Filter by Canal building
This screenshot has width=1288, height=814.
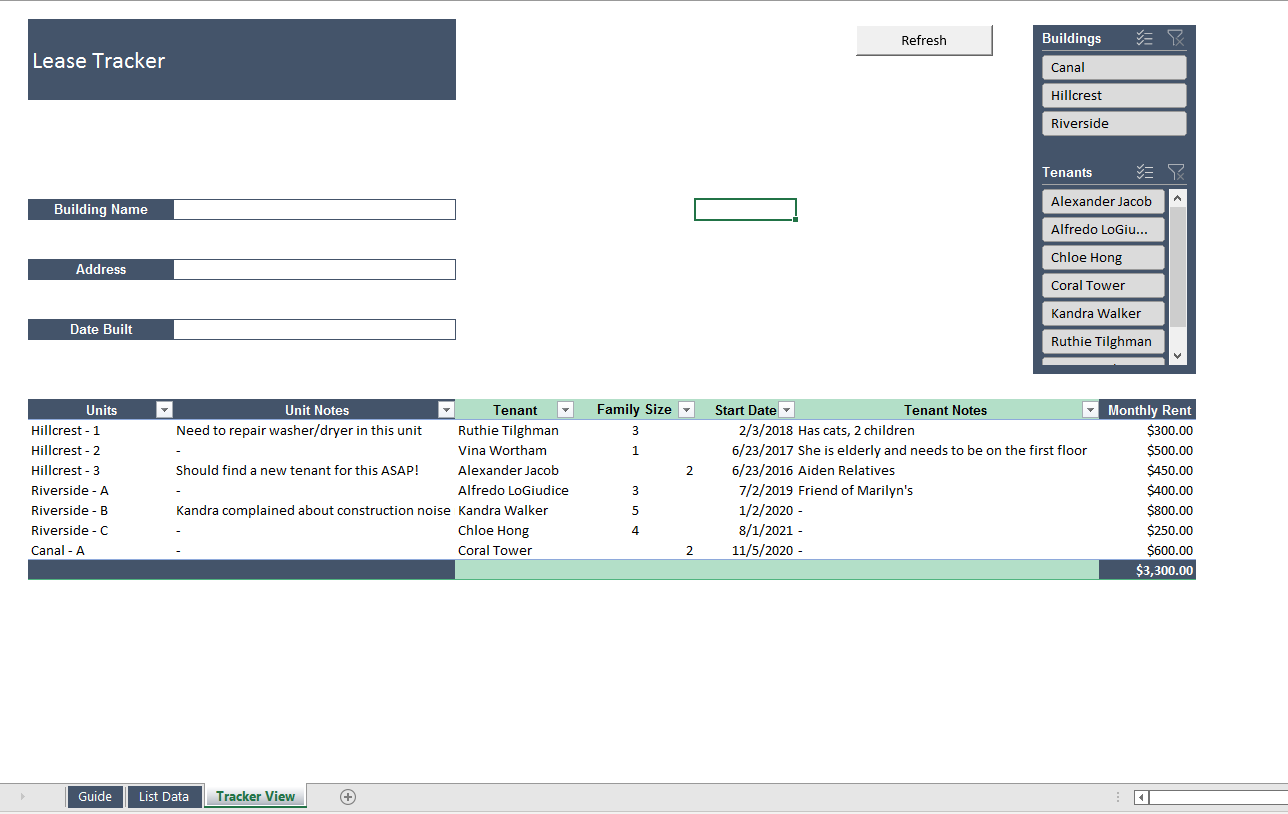1114,67
